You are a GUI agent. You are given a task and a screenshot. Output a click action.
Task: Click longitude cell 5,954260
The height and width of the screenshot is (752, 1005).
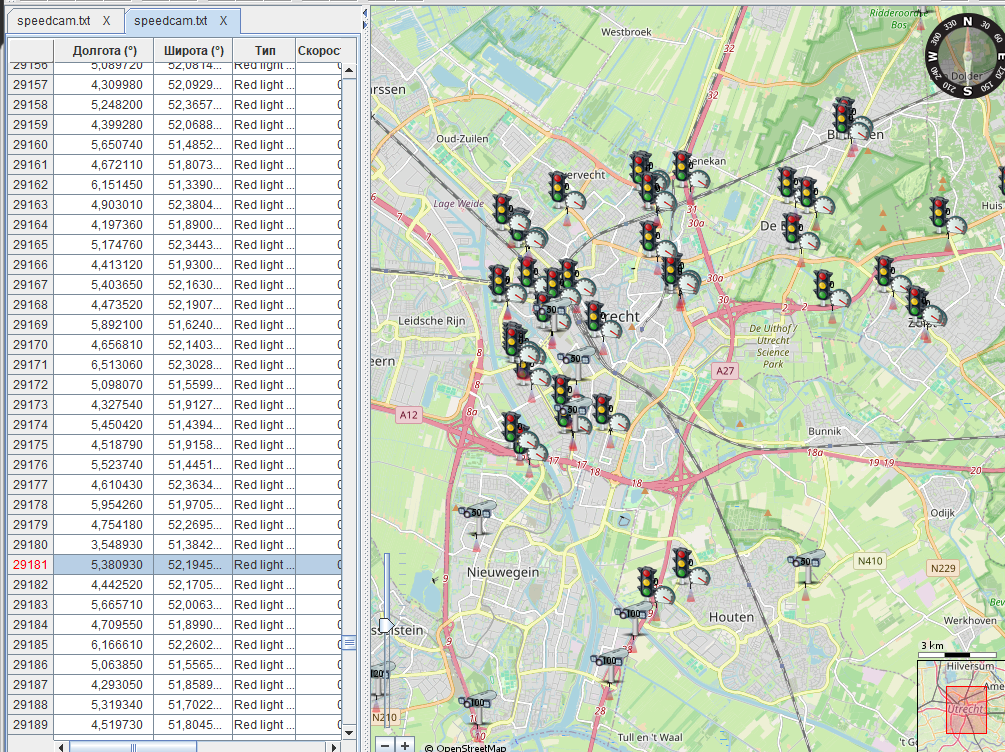pyautogui.click(x=104, y=505)
